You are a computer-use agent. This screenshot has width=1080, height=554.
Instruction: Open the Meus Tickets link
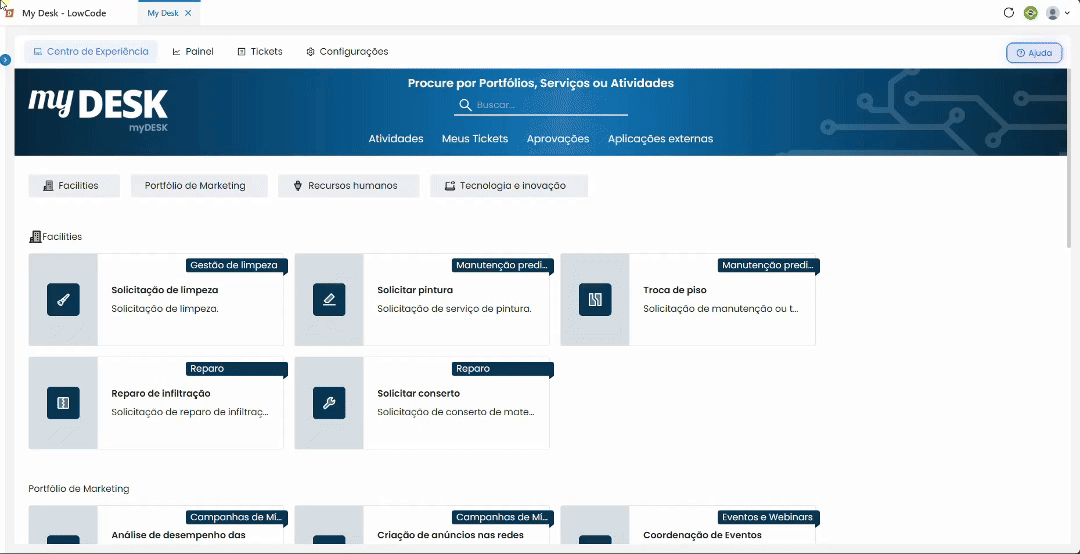click(x=475, y=138)
